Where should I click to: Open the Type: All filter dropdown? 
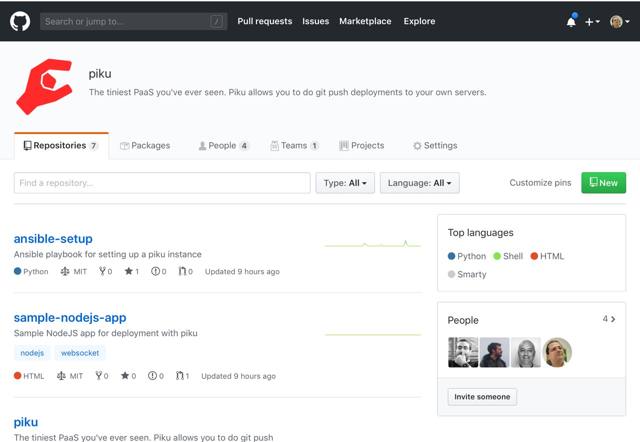pos(345,183)
